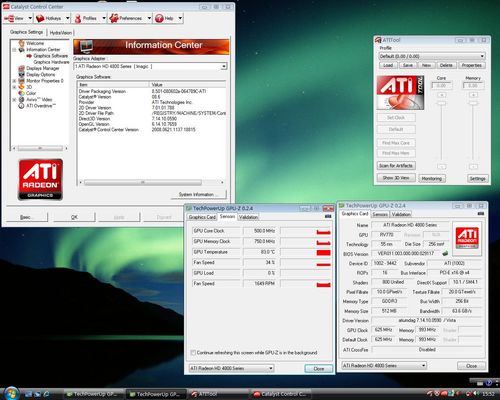The image size is (500, 400).
Task: Click the Core clock value field
Action: click(x=442, y=86)
